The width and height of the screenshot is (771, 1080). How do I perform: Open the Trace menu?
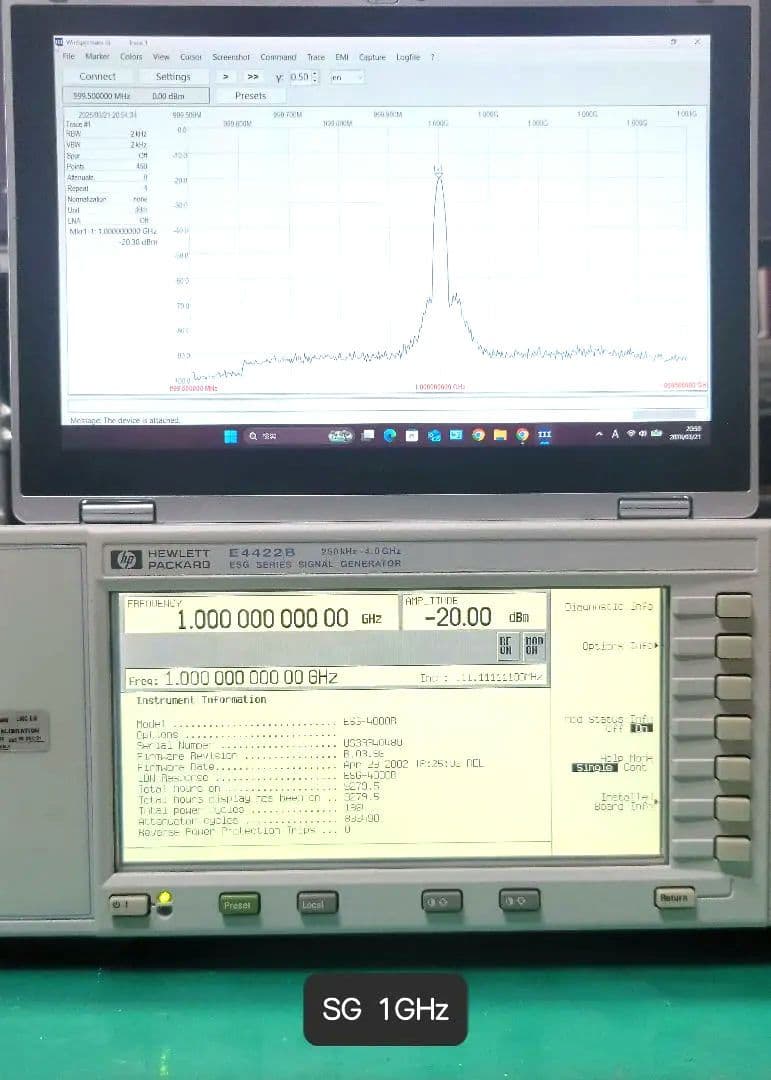316,57
